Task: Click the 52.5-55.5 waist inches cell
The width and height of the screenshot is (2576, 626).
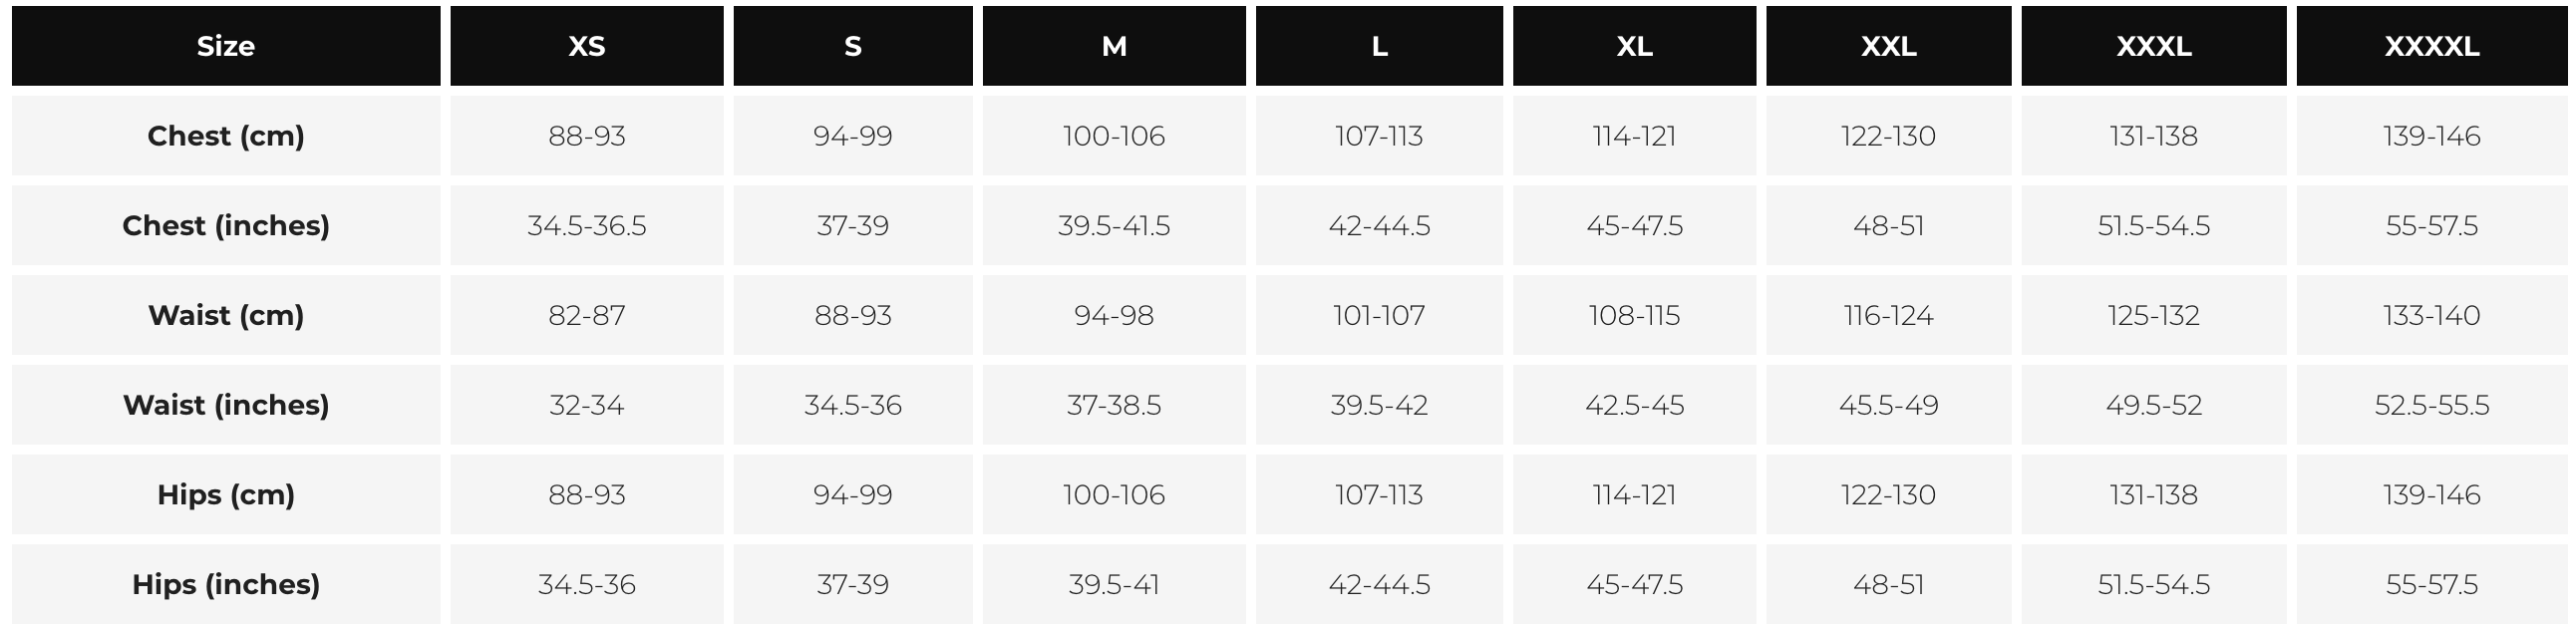Action: pyautogui.click(x=2431, y=405)
